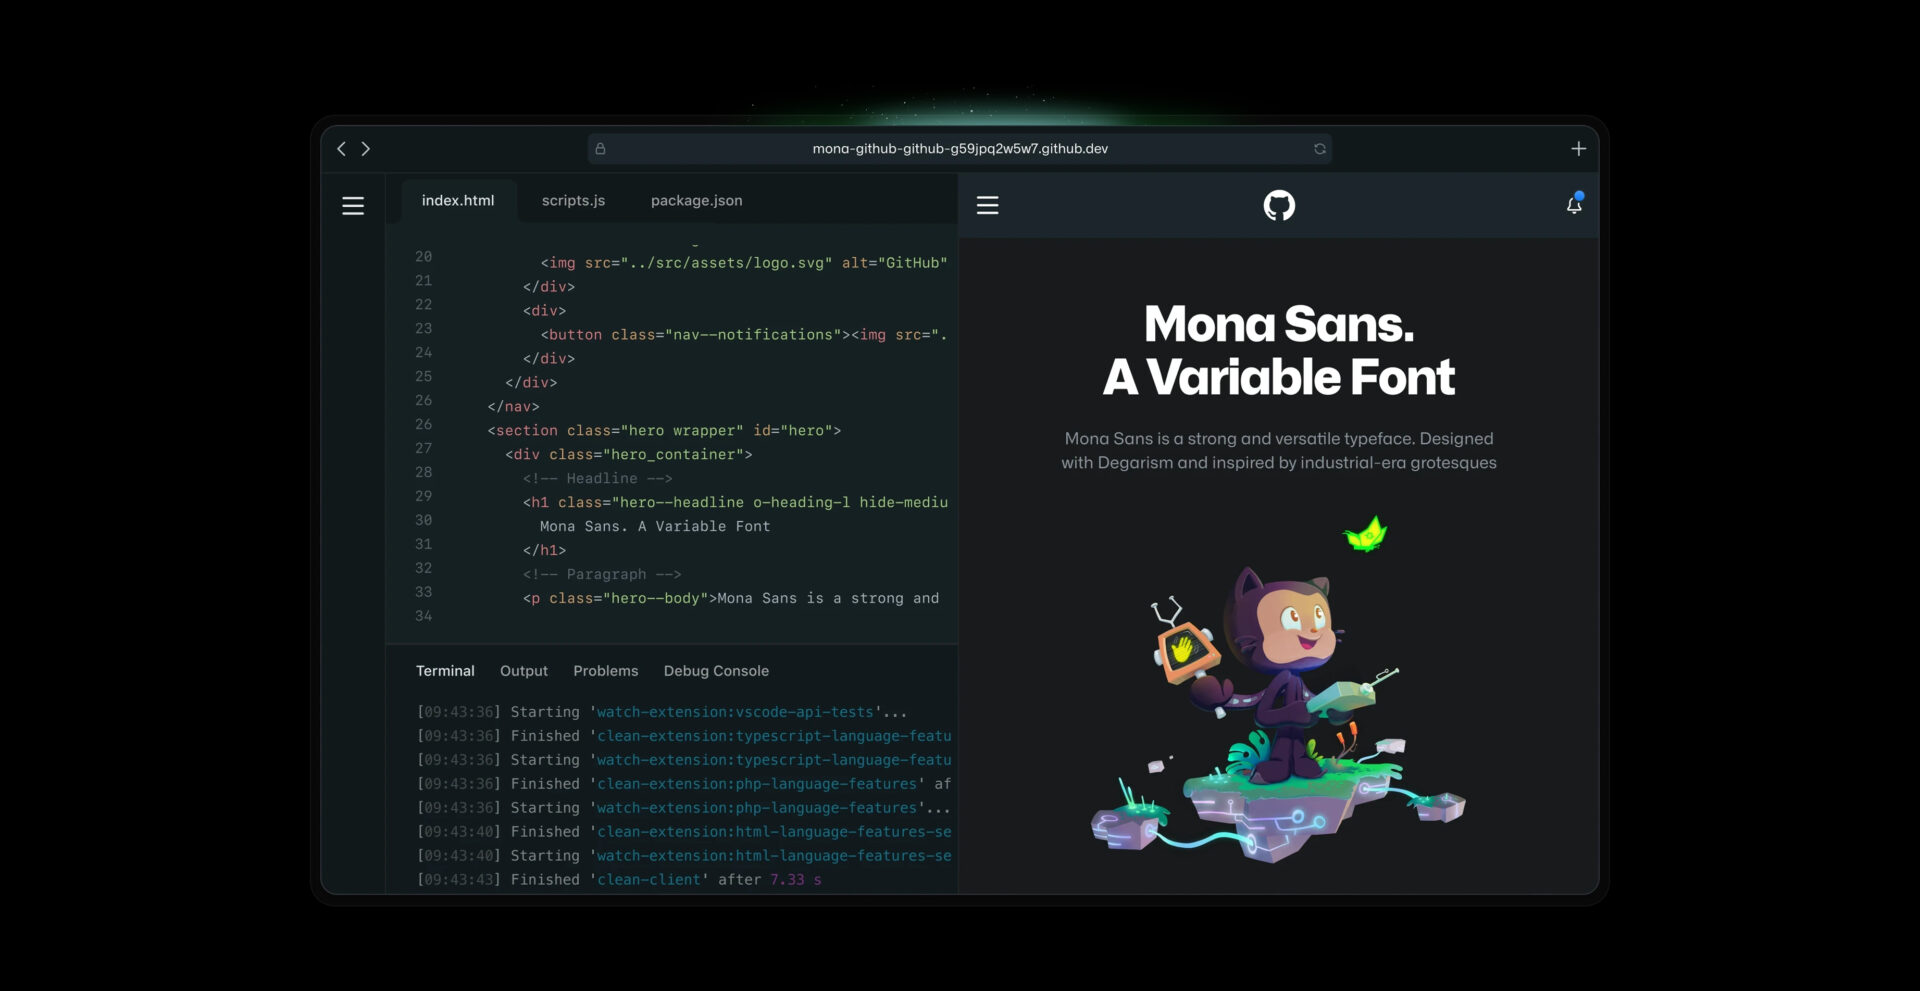The width and height of the screenshot is (1920, 991).
Task: Open a new tab with plus icon
Action: click(1578, 149)
